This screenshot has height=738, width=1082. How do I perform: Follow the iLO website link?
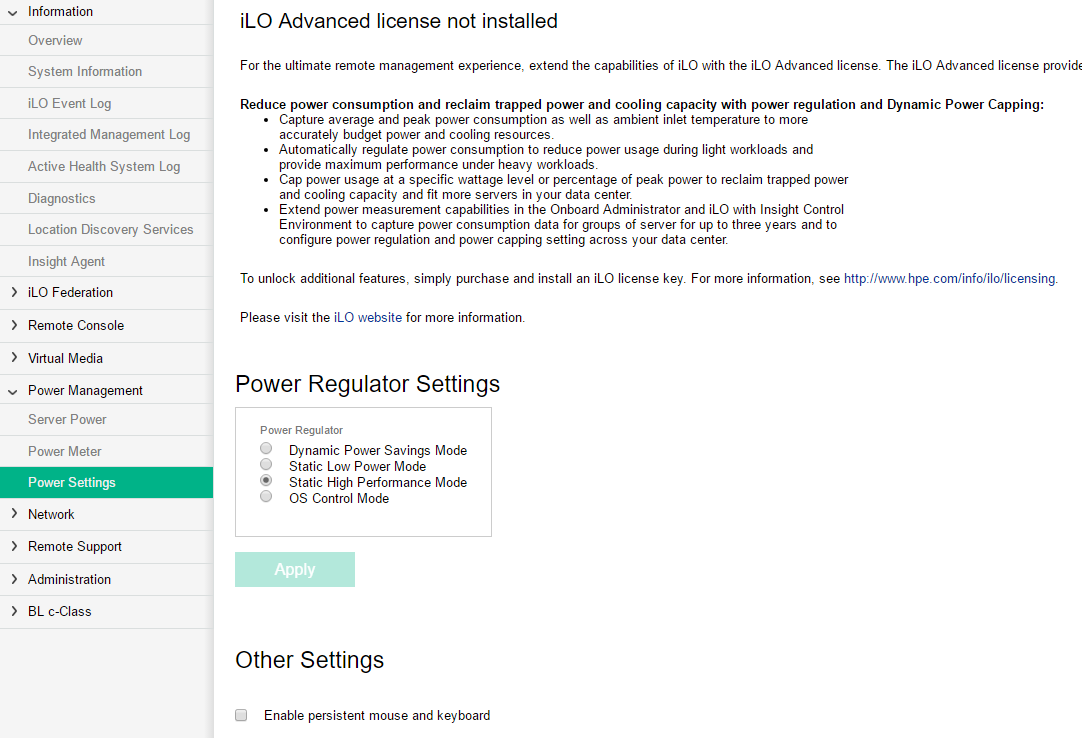click(368, 318)
